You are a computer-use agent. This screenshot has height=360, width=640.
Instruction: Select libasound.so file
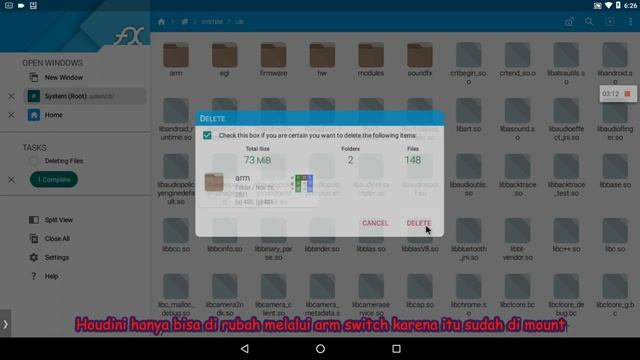pos(518,119)
